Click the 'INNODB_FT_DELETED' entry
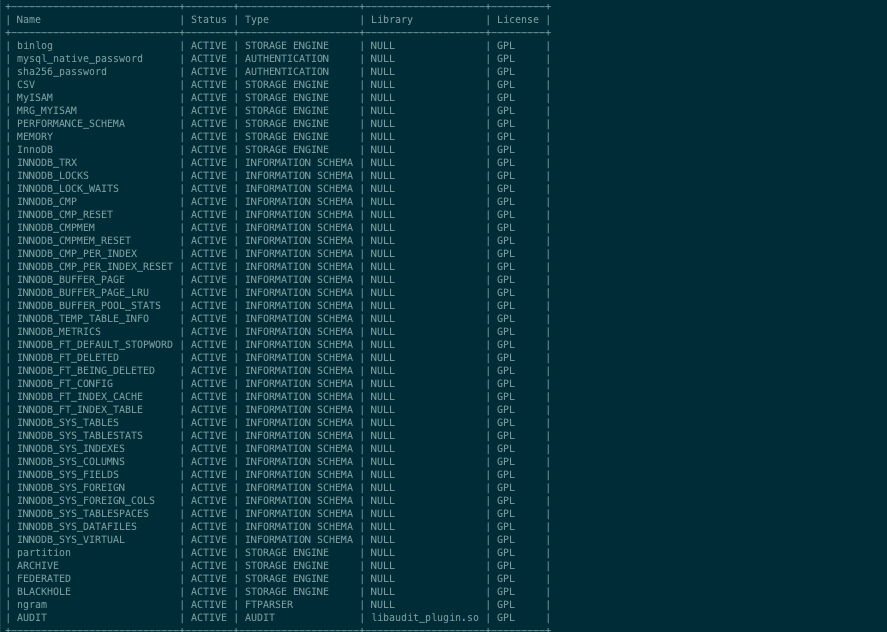The image size is (887, 632). (68, 358)
